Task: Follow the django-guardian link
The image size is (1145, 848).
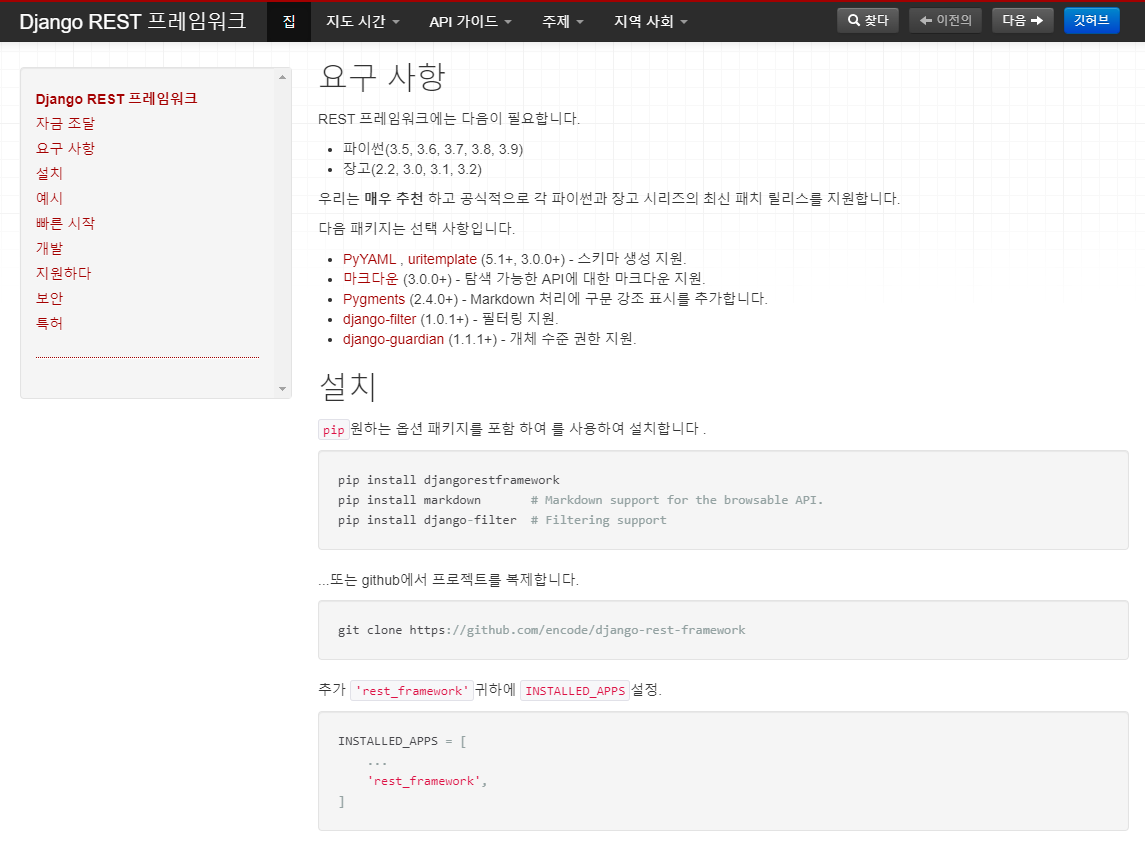Action: pos(394,339)
